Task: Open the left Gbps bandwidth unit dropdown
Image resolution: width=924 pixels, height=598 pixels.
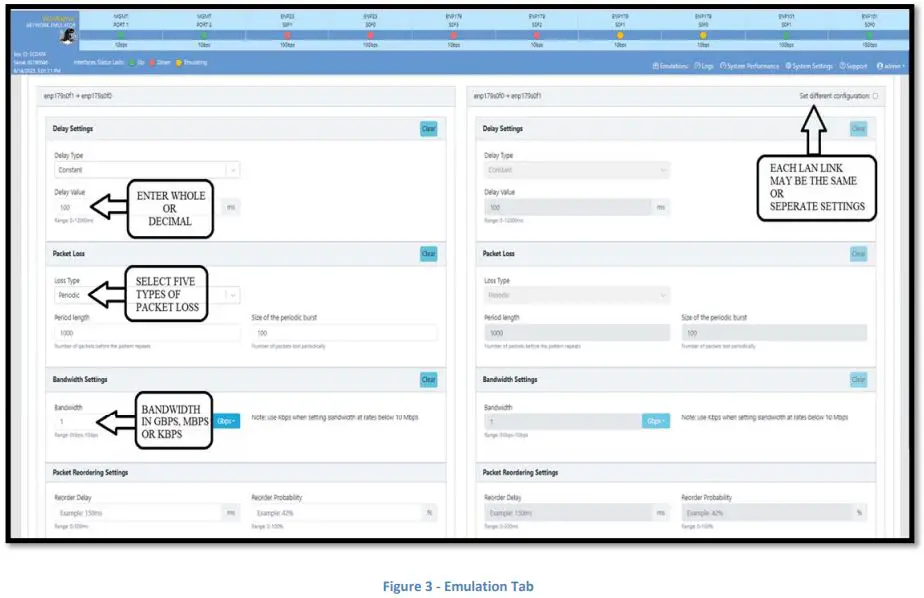Action: [x=225, y=421]
